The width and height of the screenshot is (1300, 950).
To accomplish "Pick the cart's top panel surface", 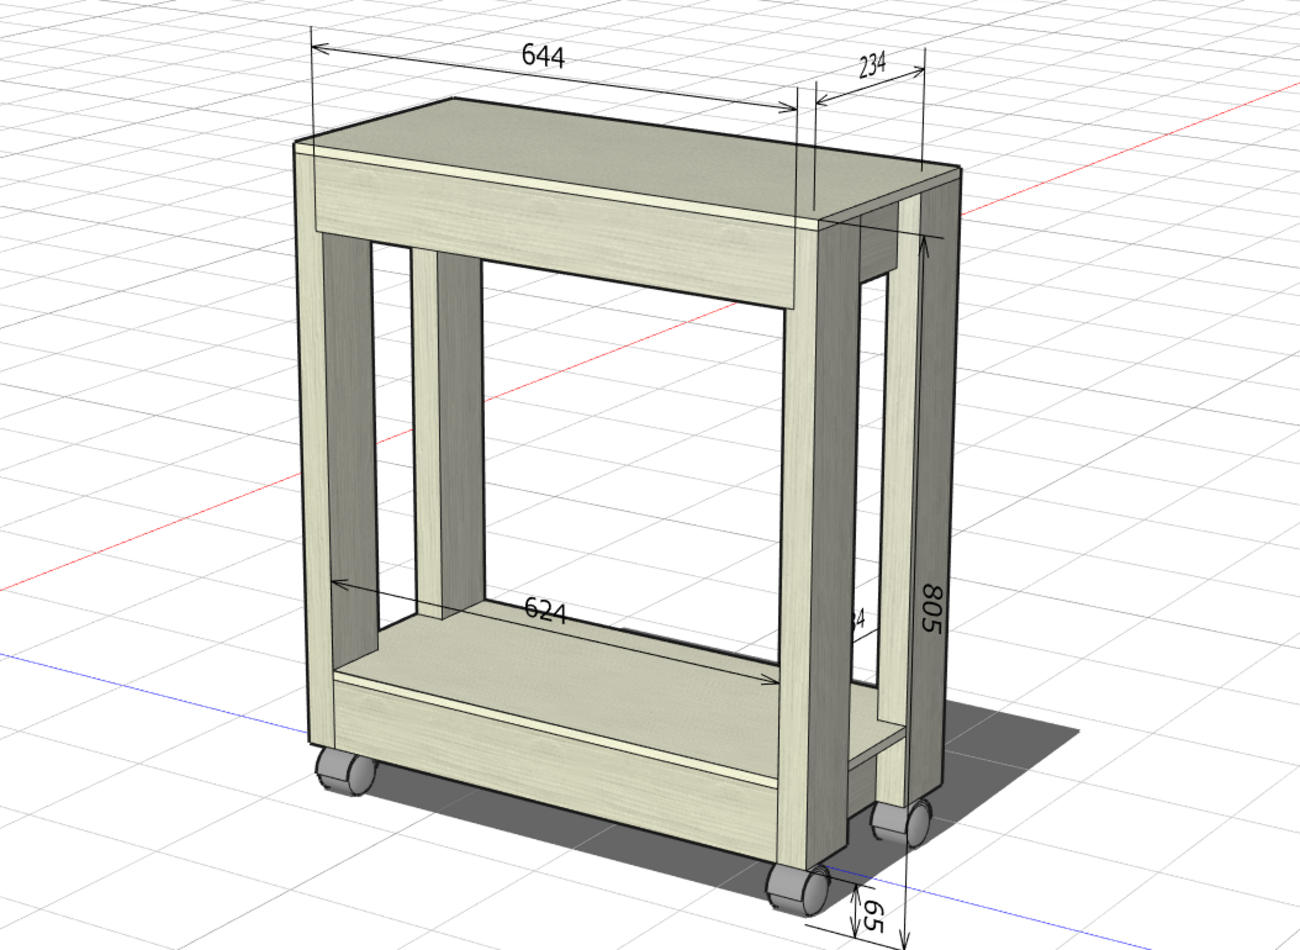I will point(630,158).
